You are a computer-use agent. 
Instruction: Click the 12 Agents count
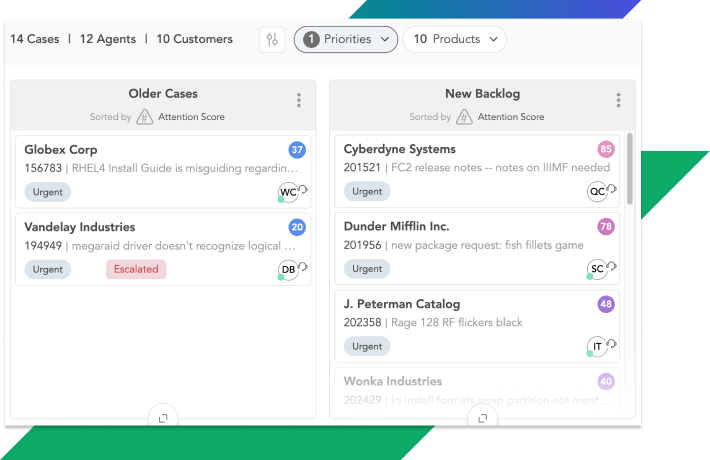coord(108,39)
